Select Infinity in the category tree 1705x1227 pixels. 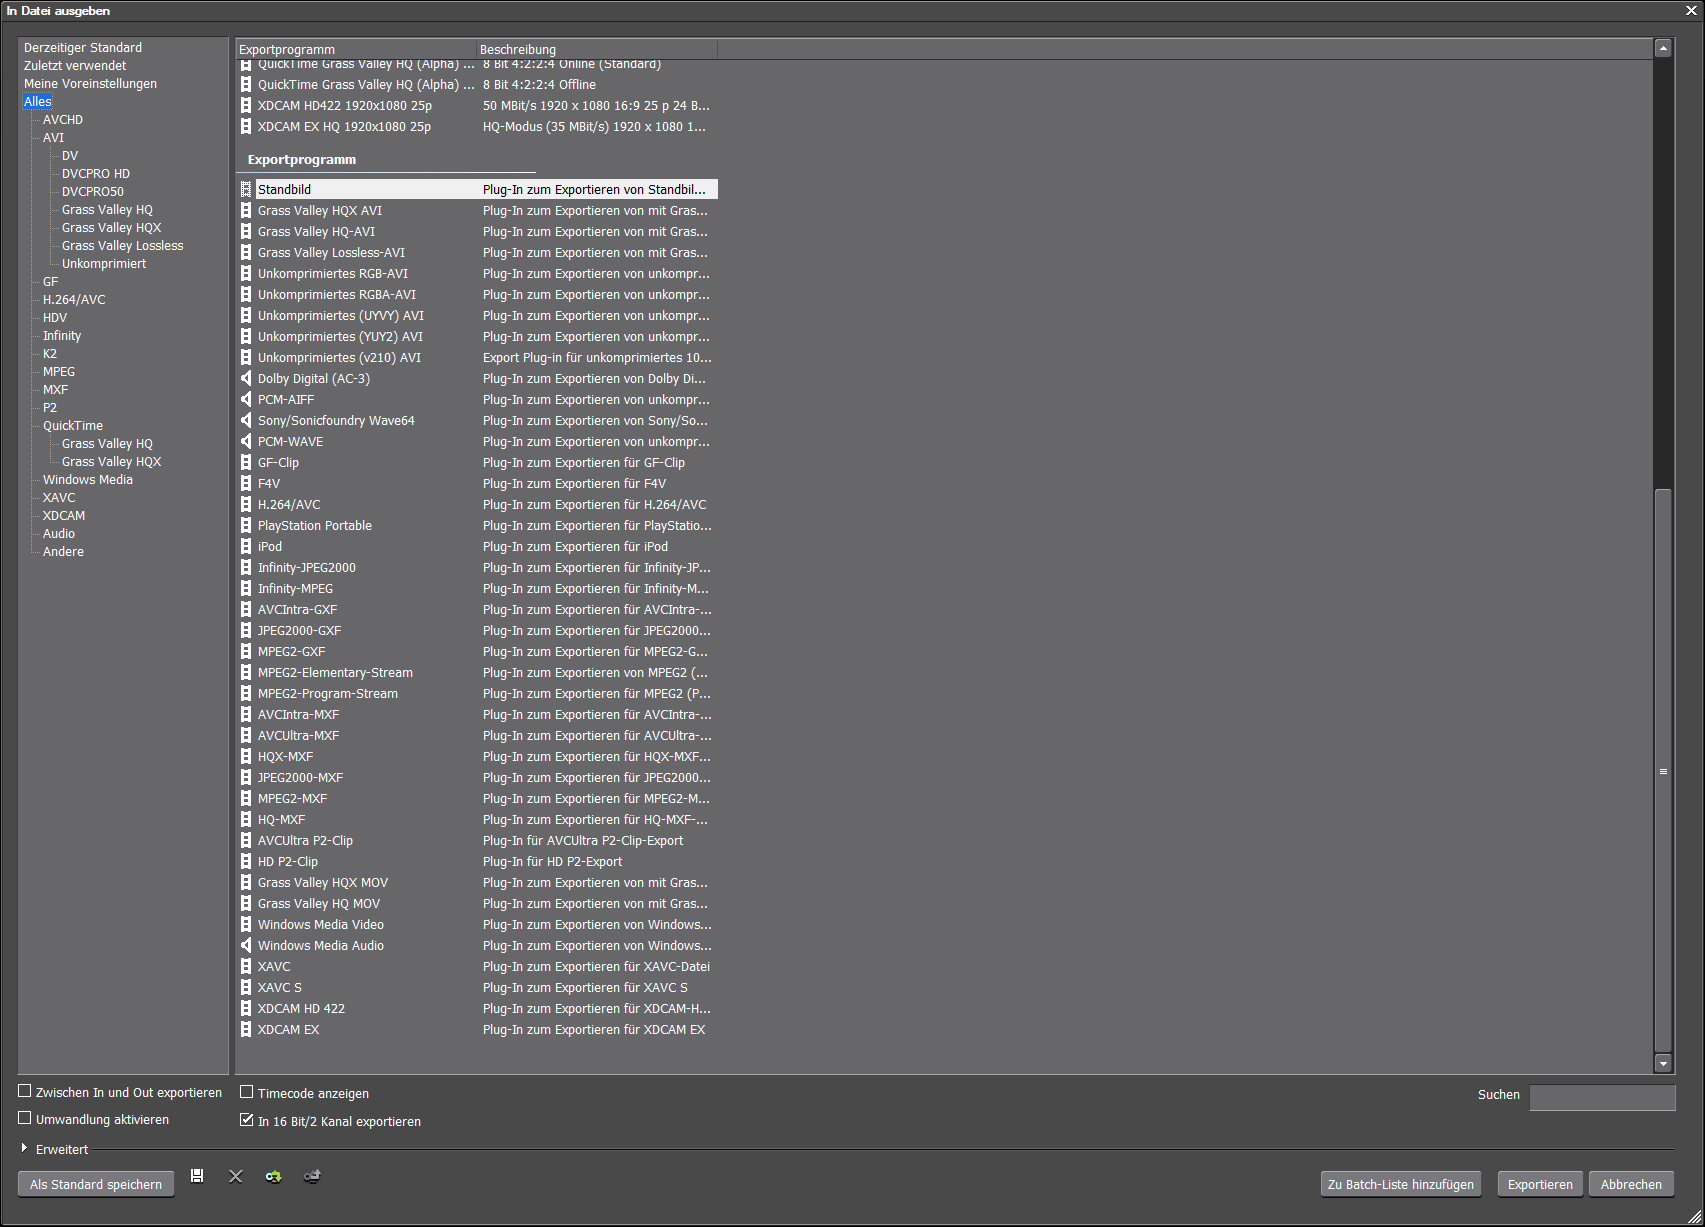click(x=62, y=336)
